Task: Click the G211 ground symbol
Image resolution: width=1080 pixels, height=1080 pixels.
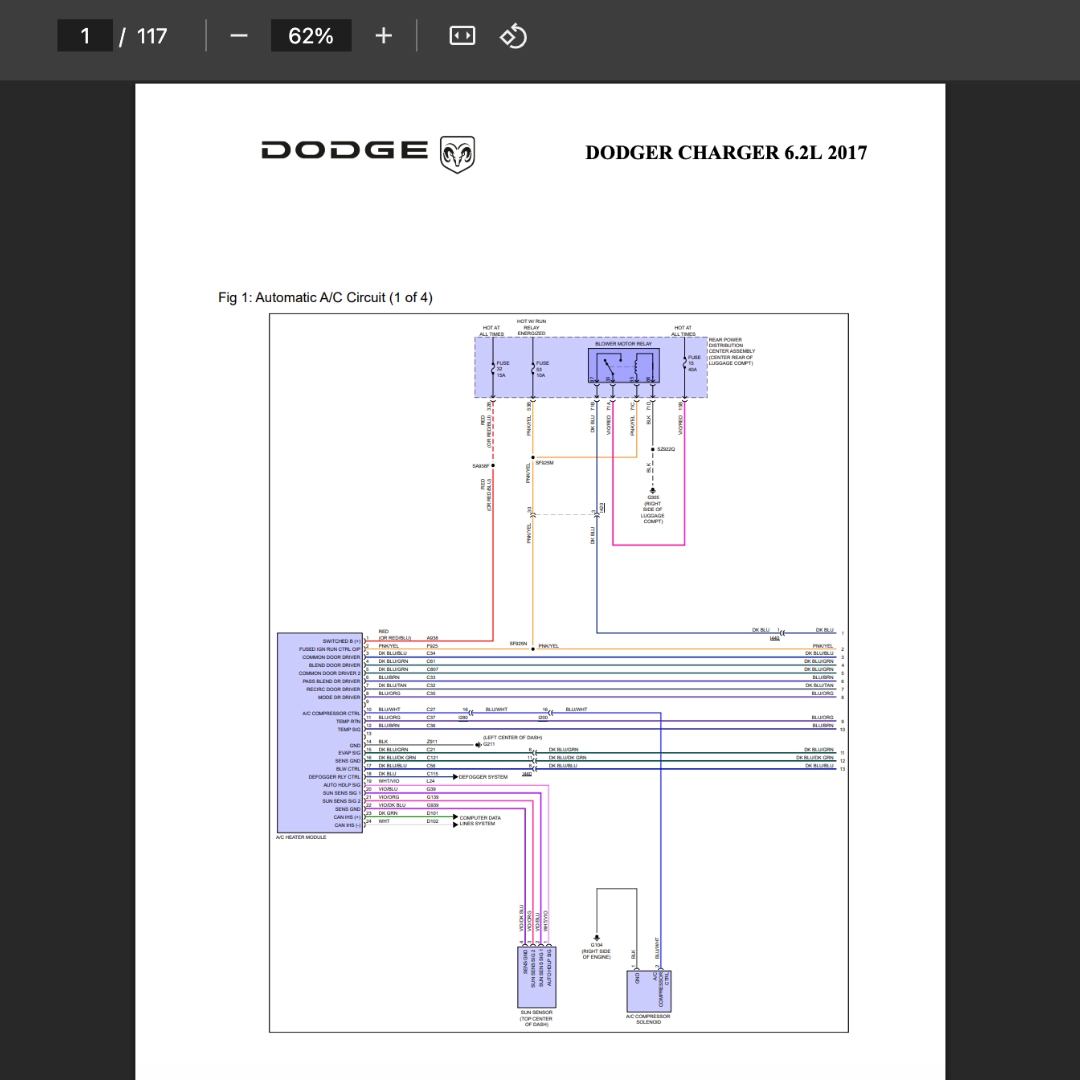Action: point(479,745)
